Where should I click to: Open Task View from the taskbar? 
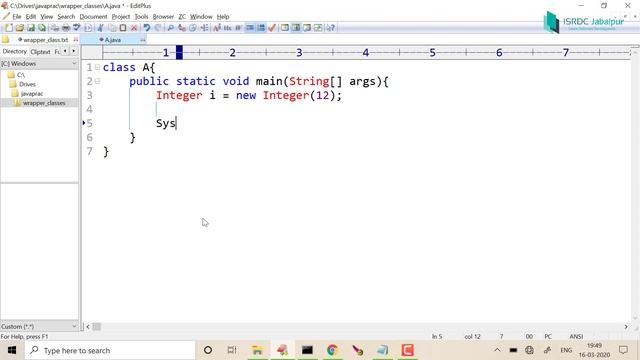pos(232,350)
